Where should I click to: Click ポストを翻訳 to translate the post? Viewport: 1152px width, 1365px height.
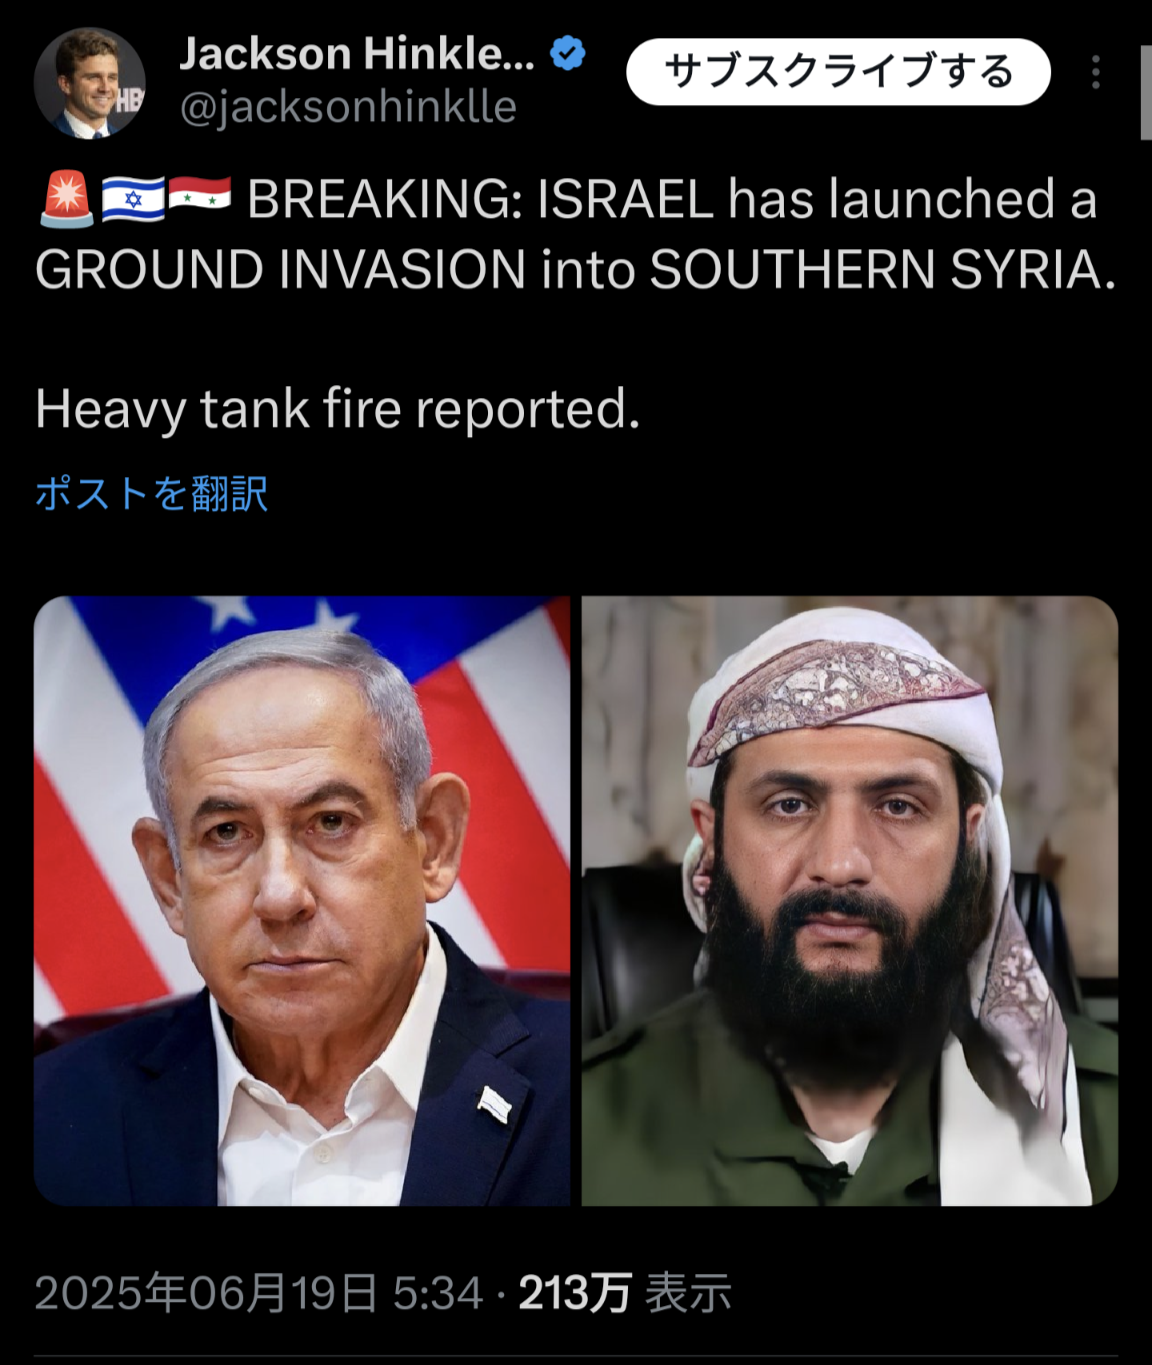[151, 494]
